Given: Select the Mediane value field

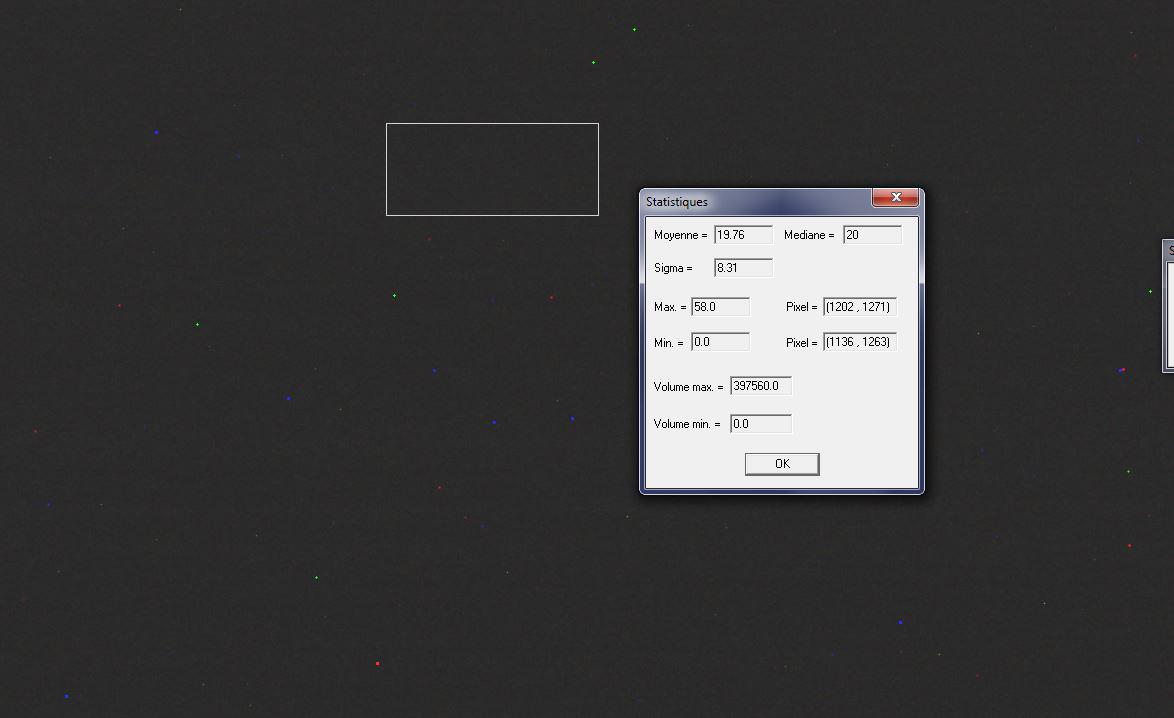Looking at the screenshot, I should tap(871, 234).
